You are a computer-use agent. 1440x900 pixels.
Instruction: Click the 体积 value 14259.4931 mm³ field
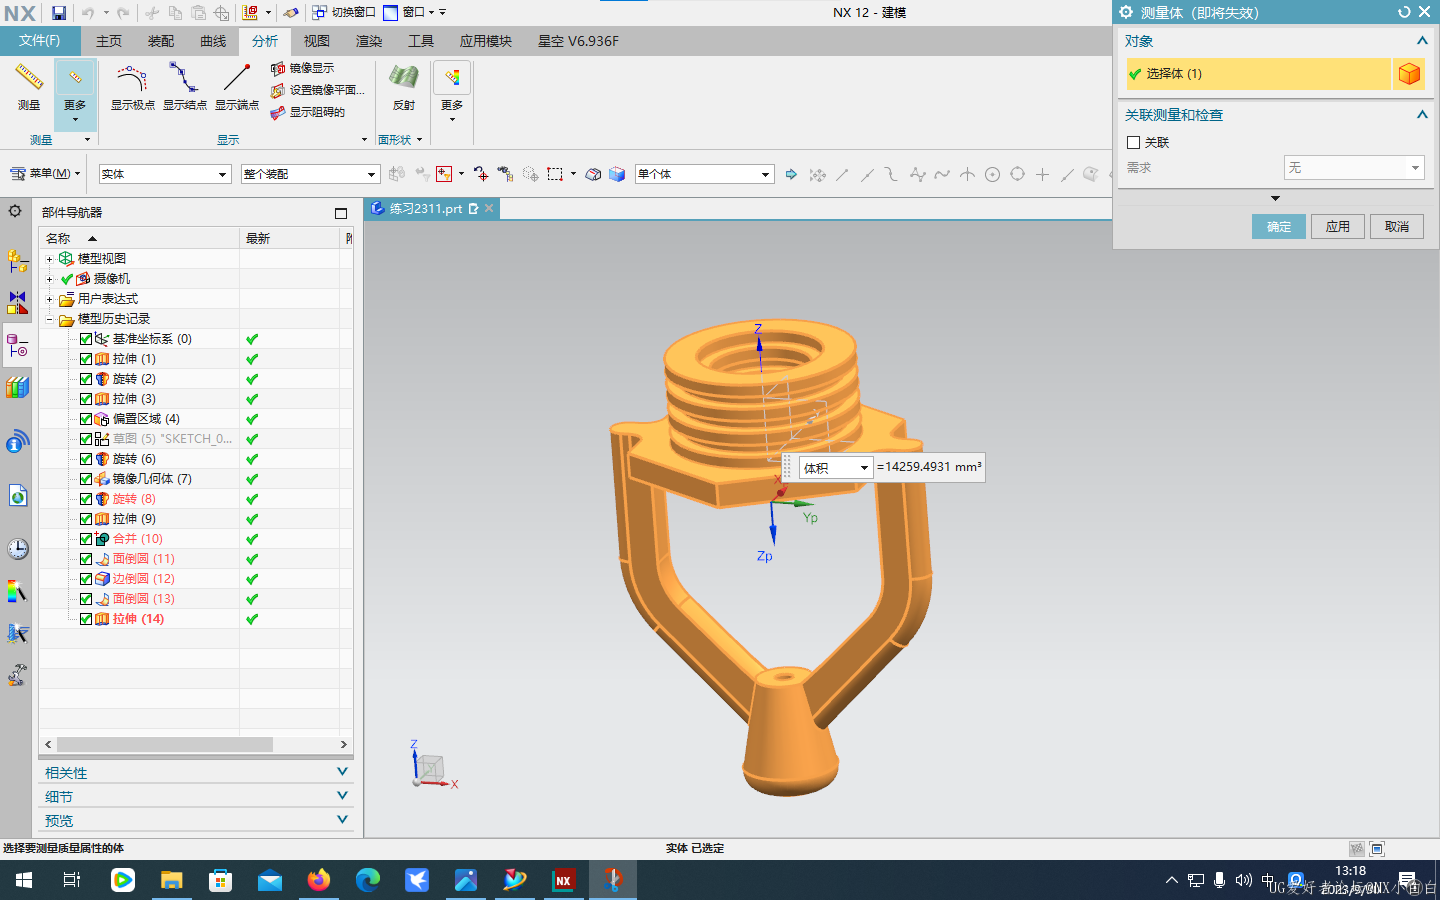click(x=929, y=467)
